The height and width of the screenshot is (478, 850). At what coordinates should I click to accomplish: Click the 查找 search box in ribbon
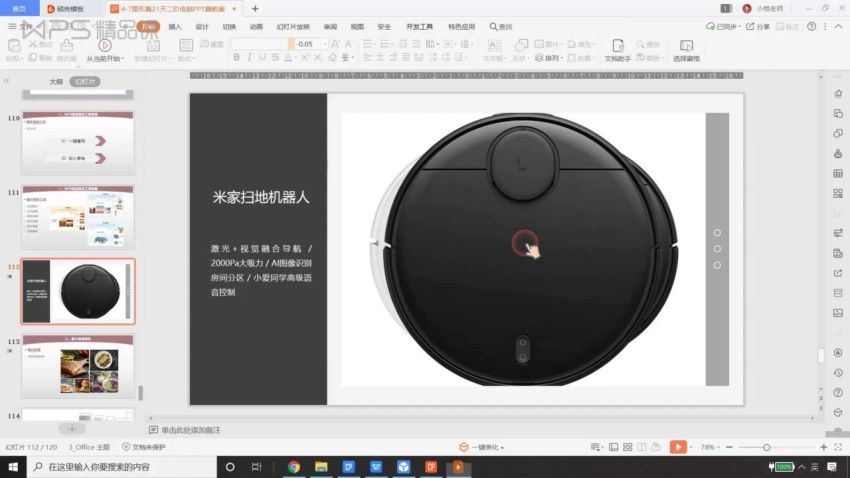click(501, 27)
